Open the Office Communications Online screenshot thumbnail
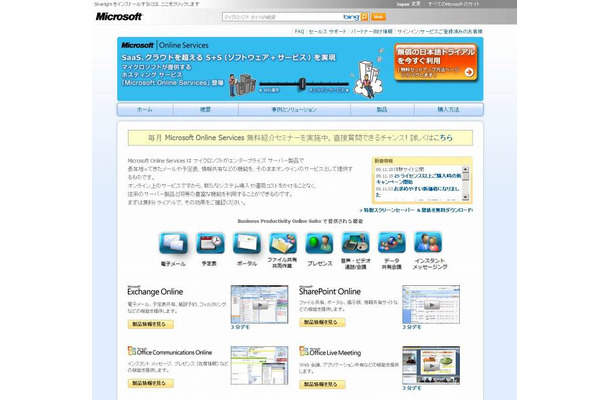 (259, 365)
